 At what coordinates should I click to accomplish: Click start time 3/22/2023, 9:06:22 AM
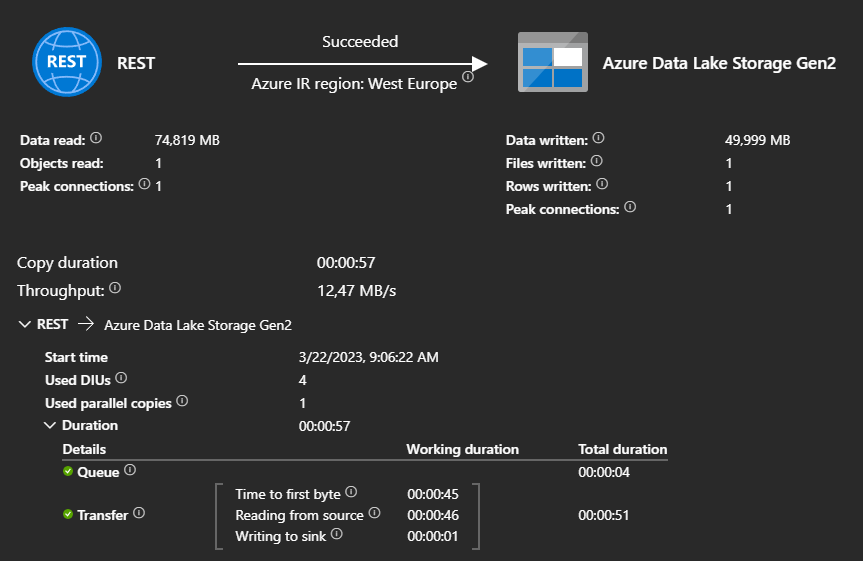pyautogui.click(x=369, y=357)
